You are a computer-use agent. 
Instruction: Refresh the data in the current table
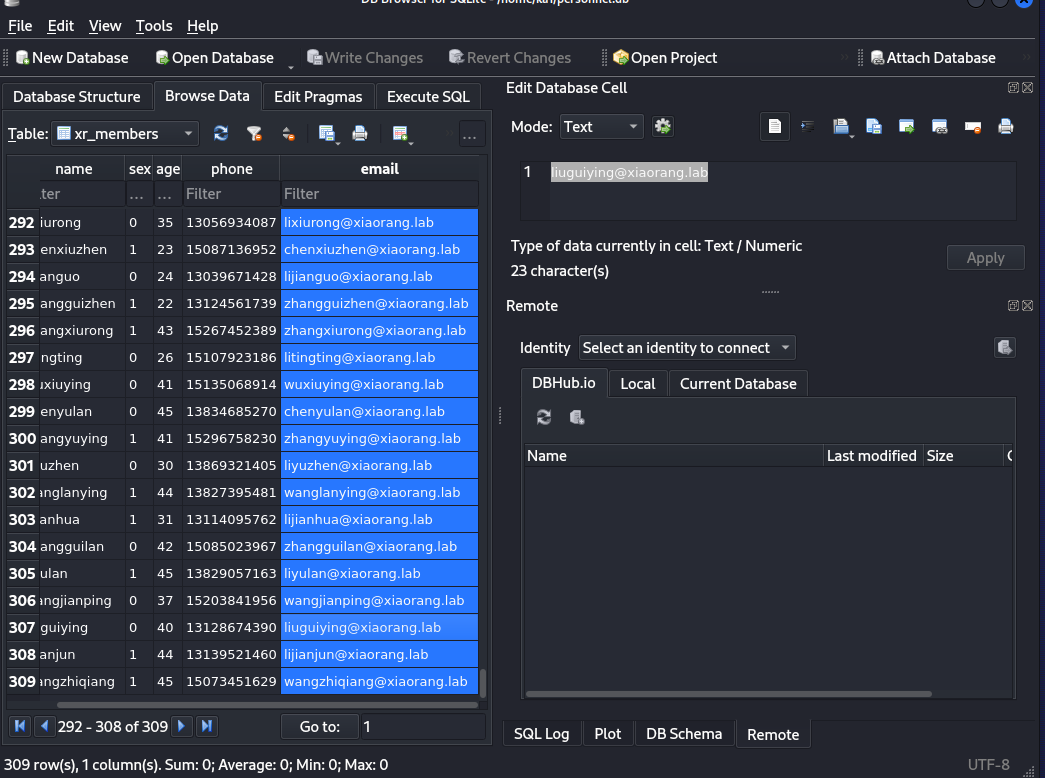(x=220, y=132)
